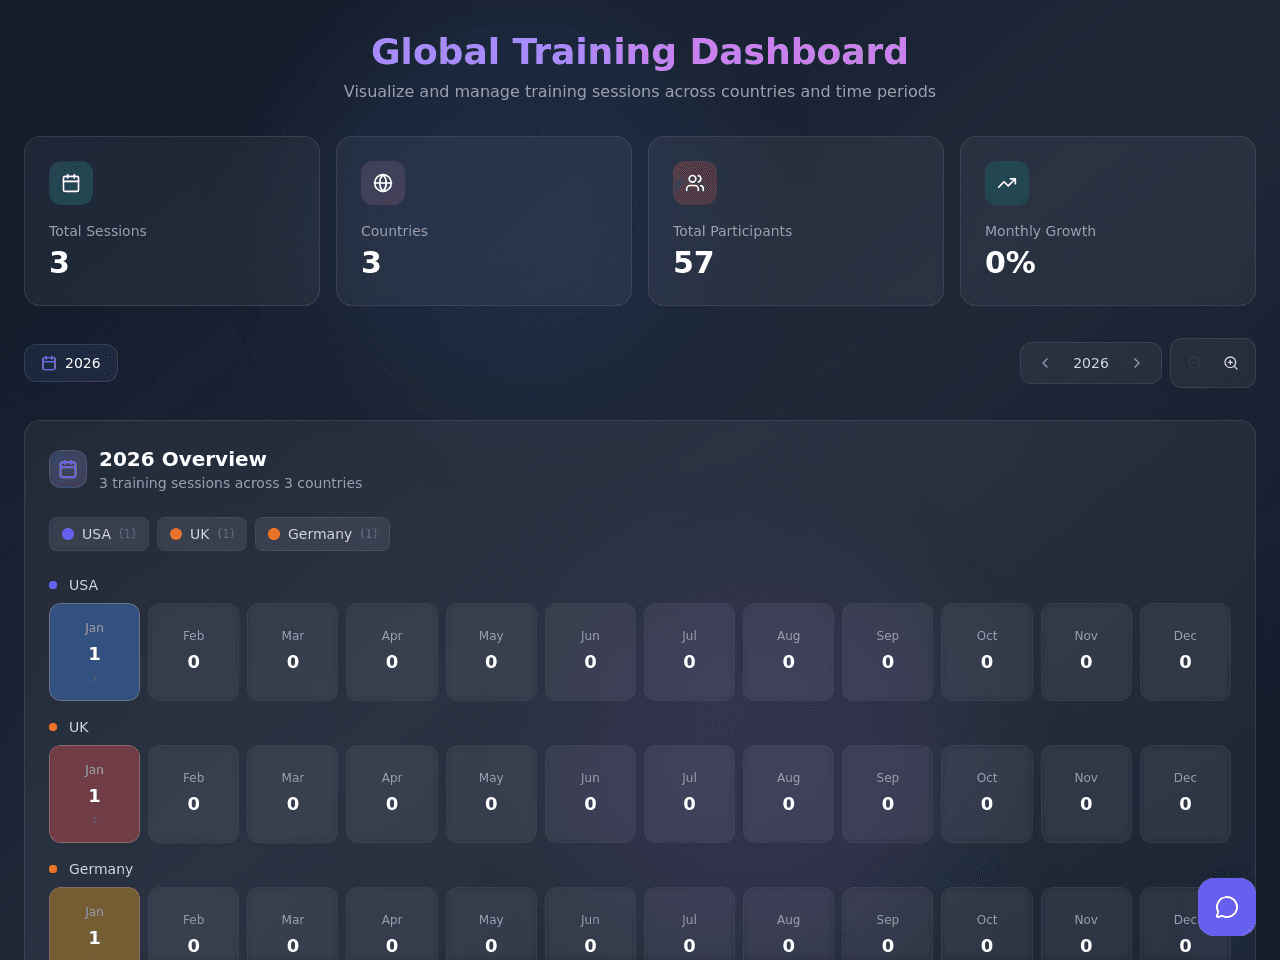Open Germany January cell with 1 session
Viewport: 1280px width, 960px height.
tap(94, 924)
